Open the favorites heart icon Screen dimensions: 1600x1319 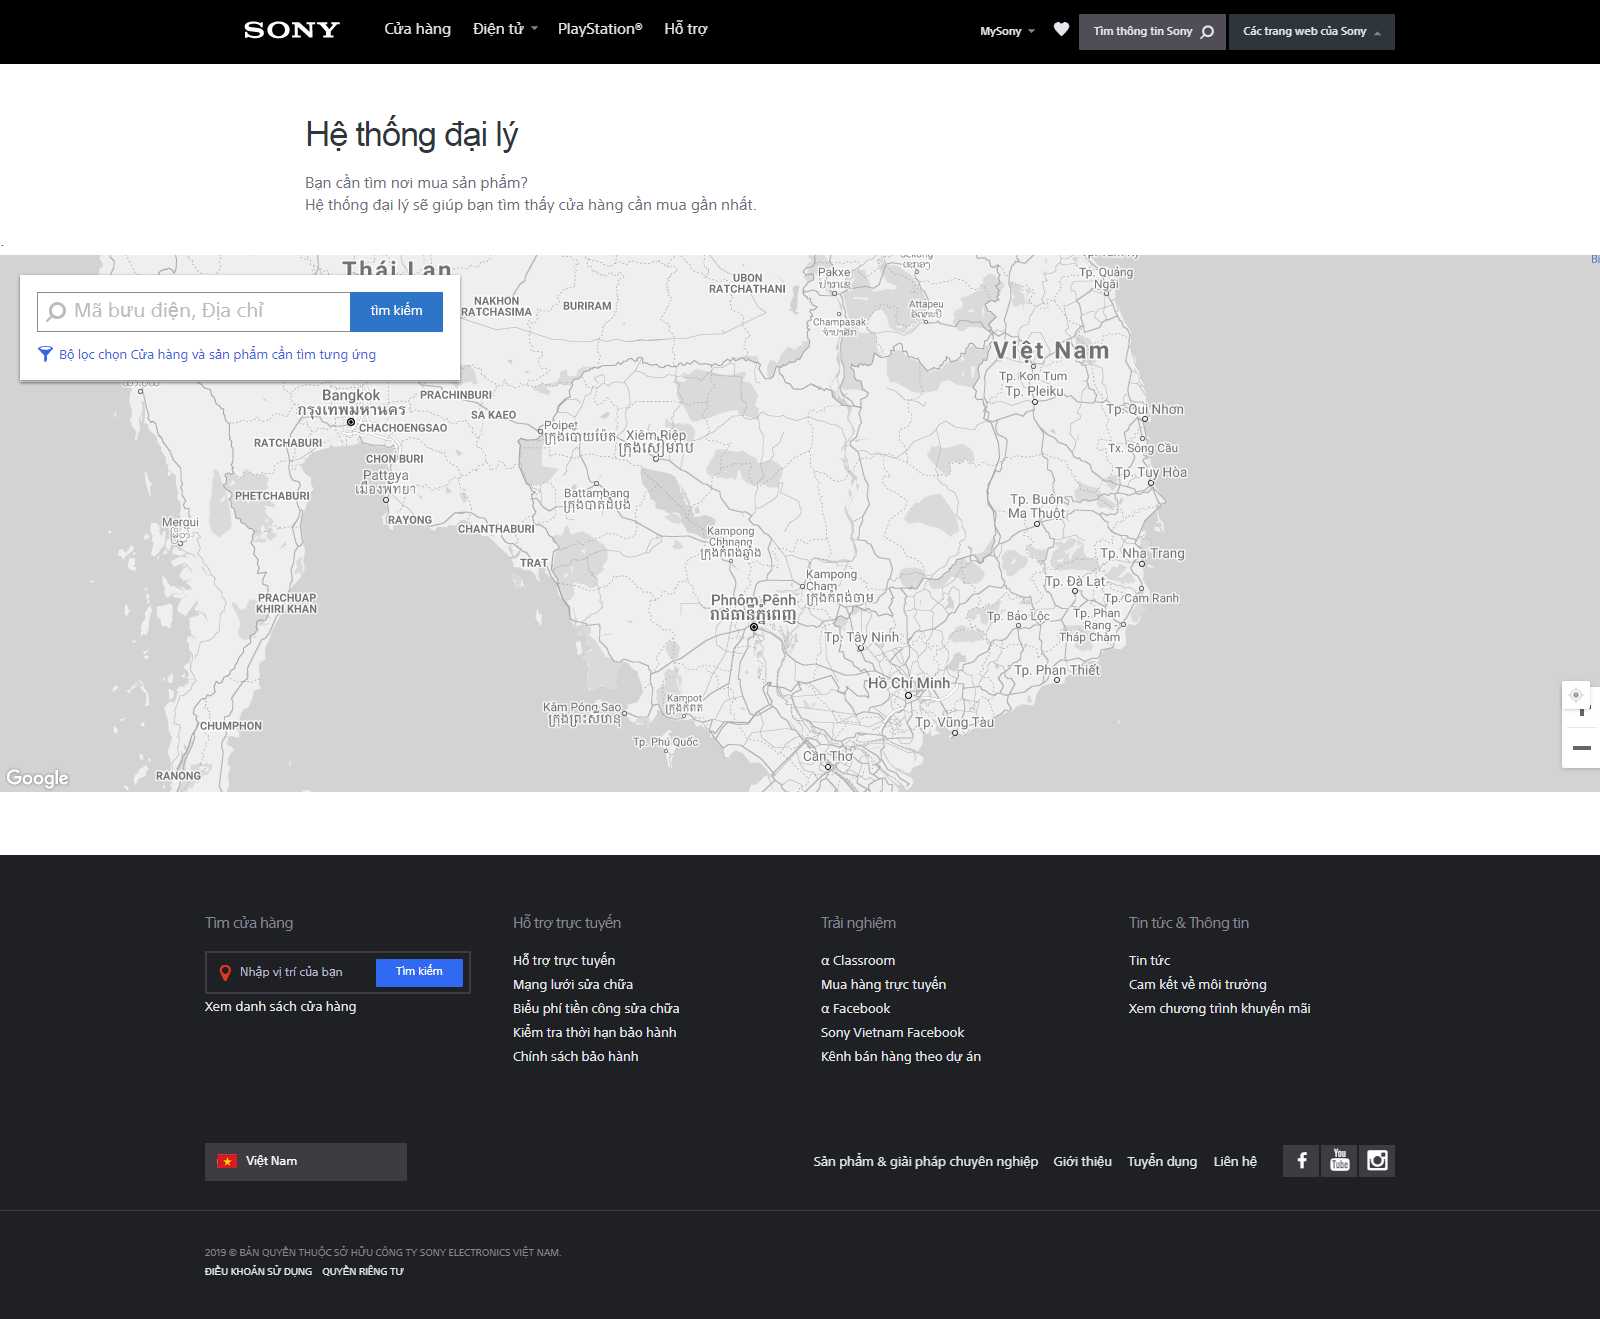(x=1061, y=30)
